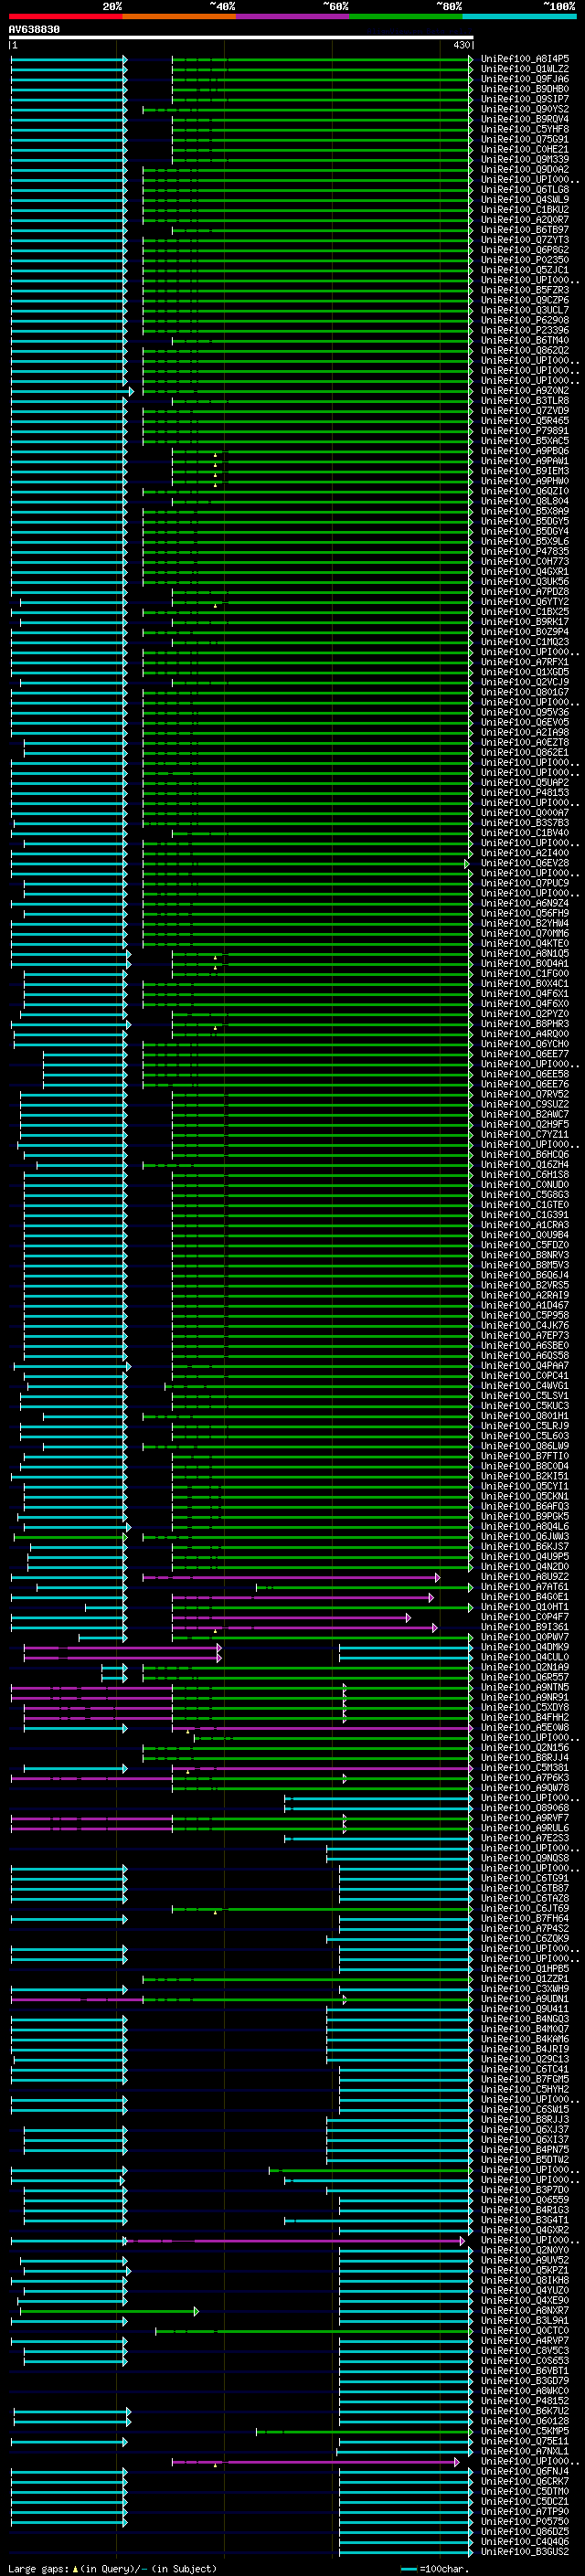Open hit UniRef100_Q1WLZ2

[x=524, y=69]
